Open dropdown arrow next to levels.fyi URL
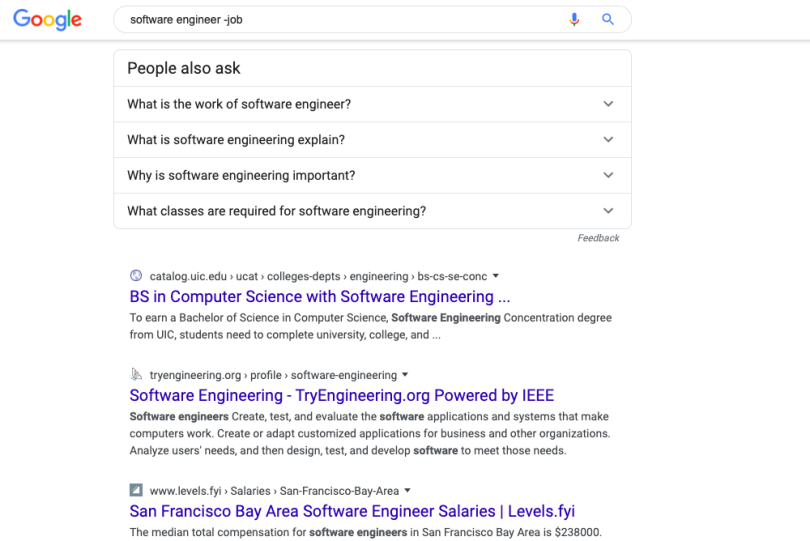Image resolution: width=810 pixels, height=541 pixels. coord(408,491)
